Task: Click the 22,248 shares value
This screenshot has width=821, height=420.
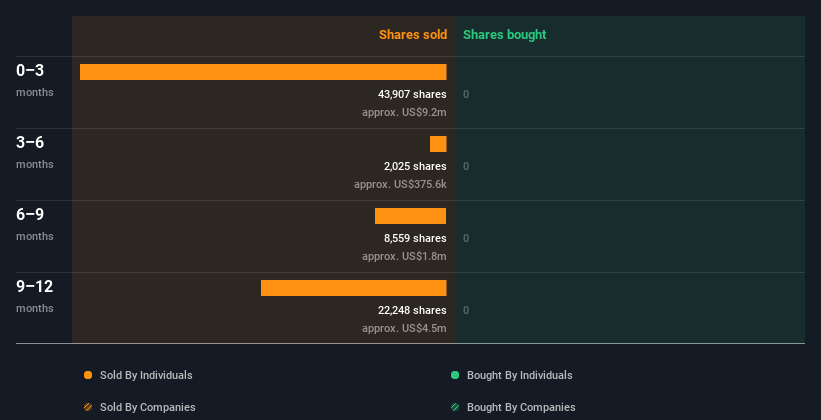Action: (412, 311)
